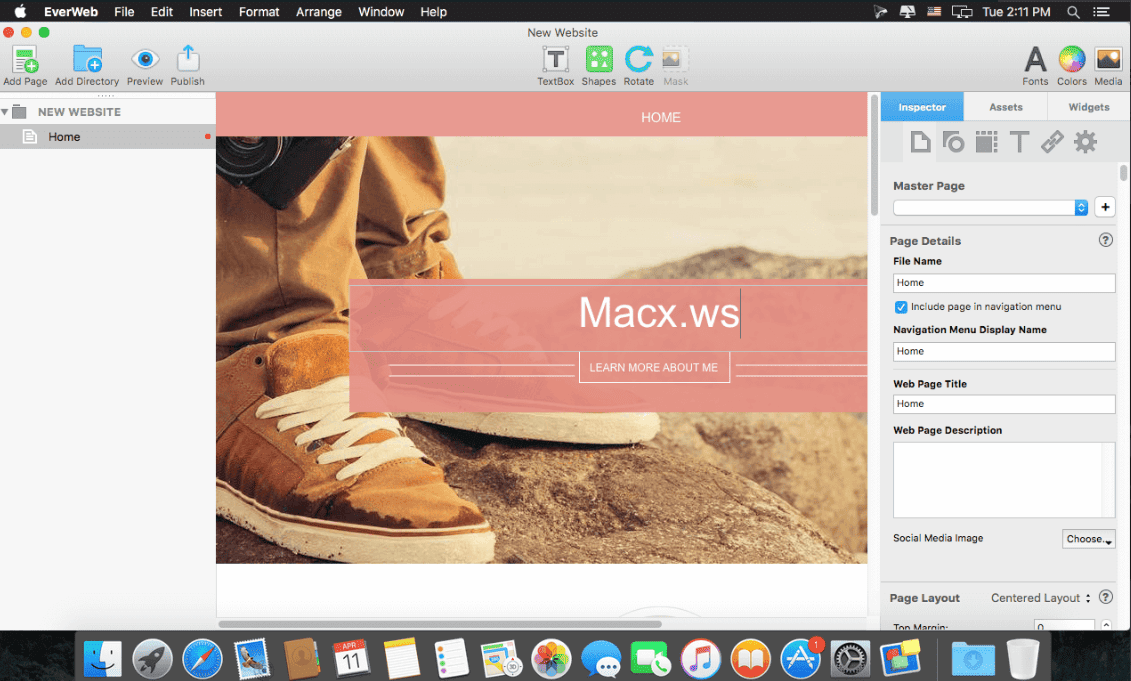Click the Macx.ws heading text
This screenshot has width=1131, height=681.
(x=659, y=313)
